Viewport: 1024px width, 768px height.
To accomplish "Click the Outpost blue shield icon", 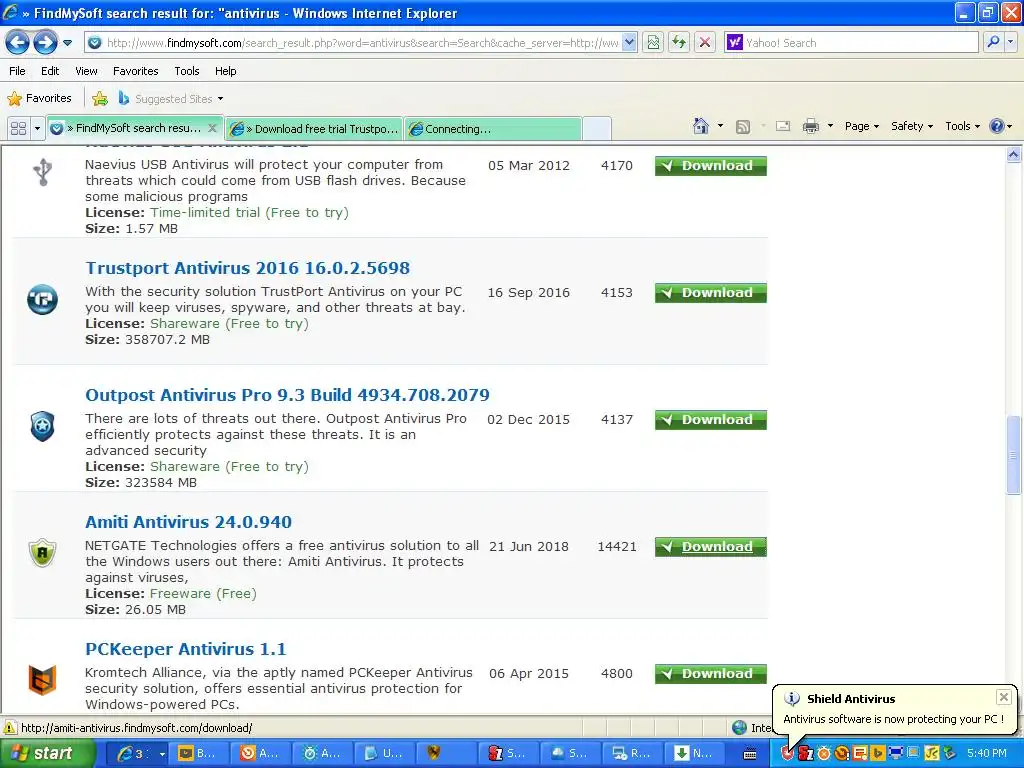I will (x=42, y=426).
